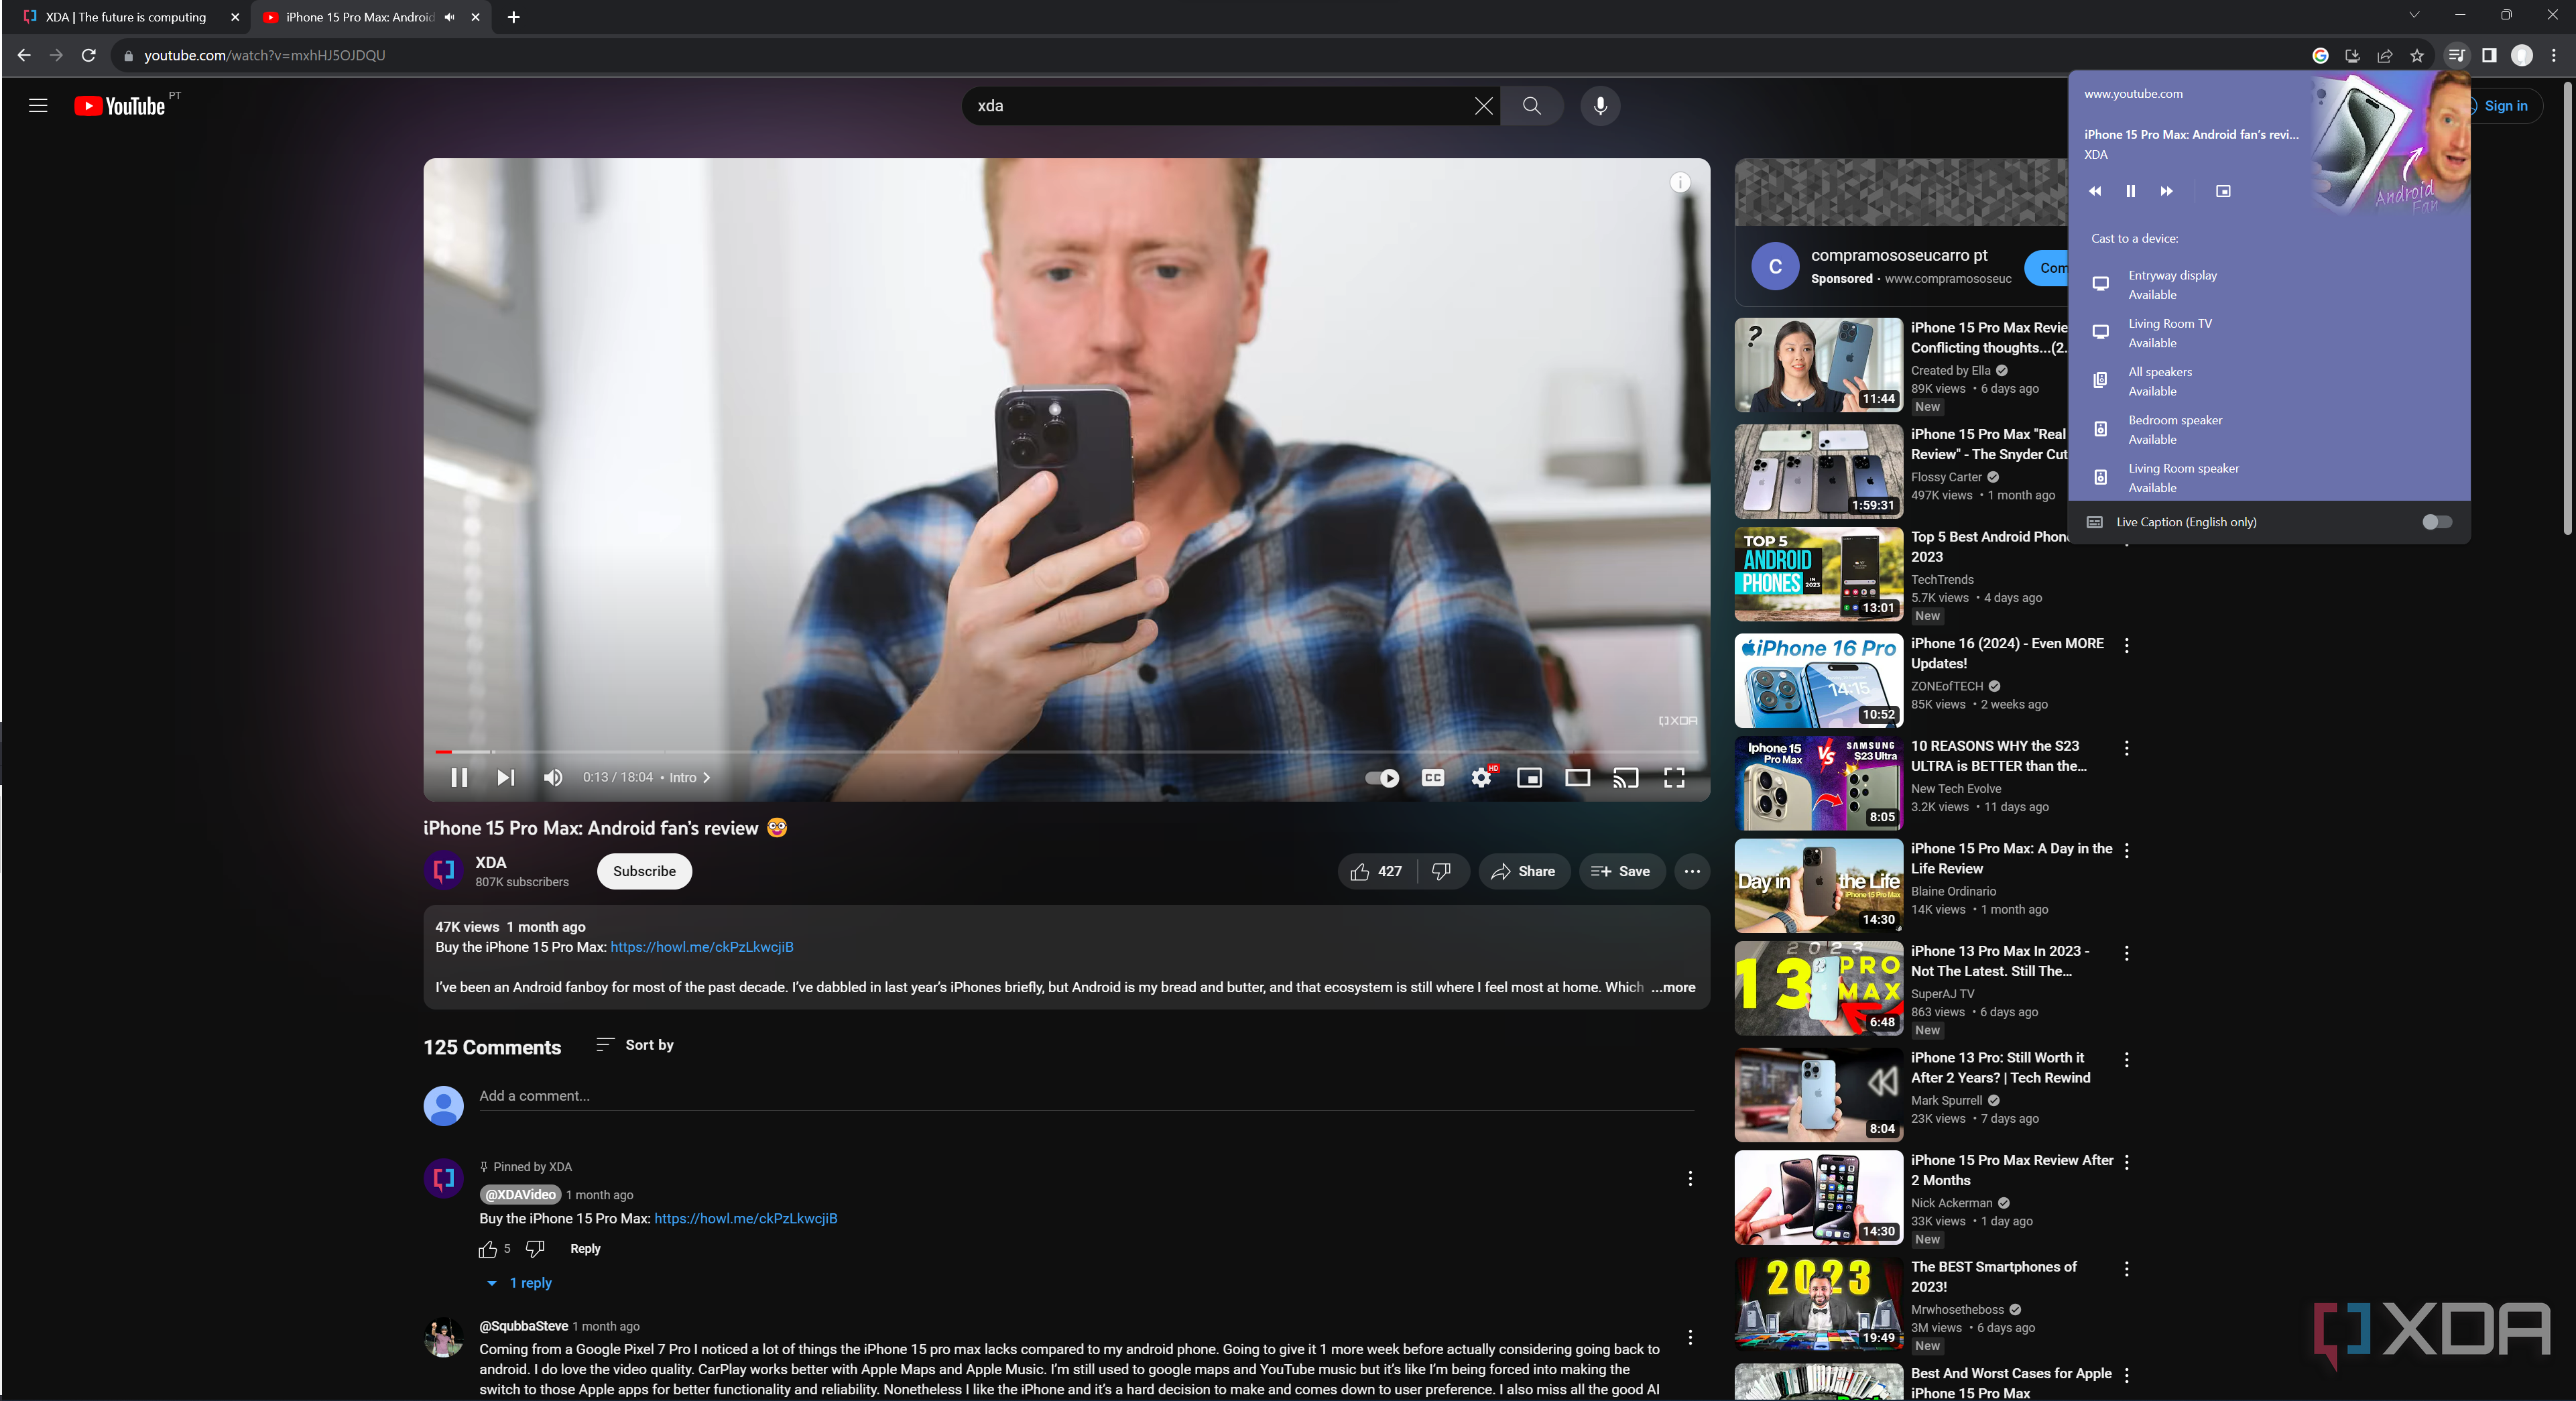Screen dimensions: 2576x1401
Task: Cast to Entryway display
Action: (2268, 285)
